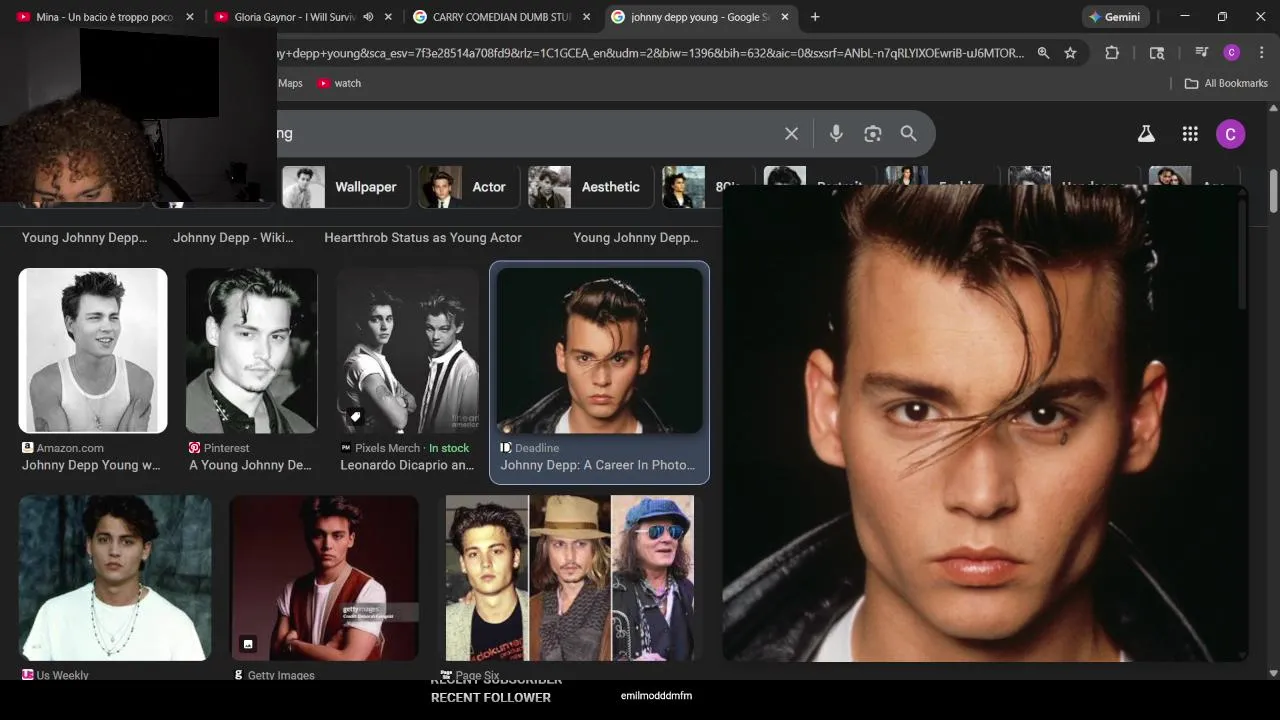The image size is (1280, 720).
Task: Open the Pinterest A Young Johnny Depp image
Action: pyautogui.click(x=252, y=350)
